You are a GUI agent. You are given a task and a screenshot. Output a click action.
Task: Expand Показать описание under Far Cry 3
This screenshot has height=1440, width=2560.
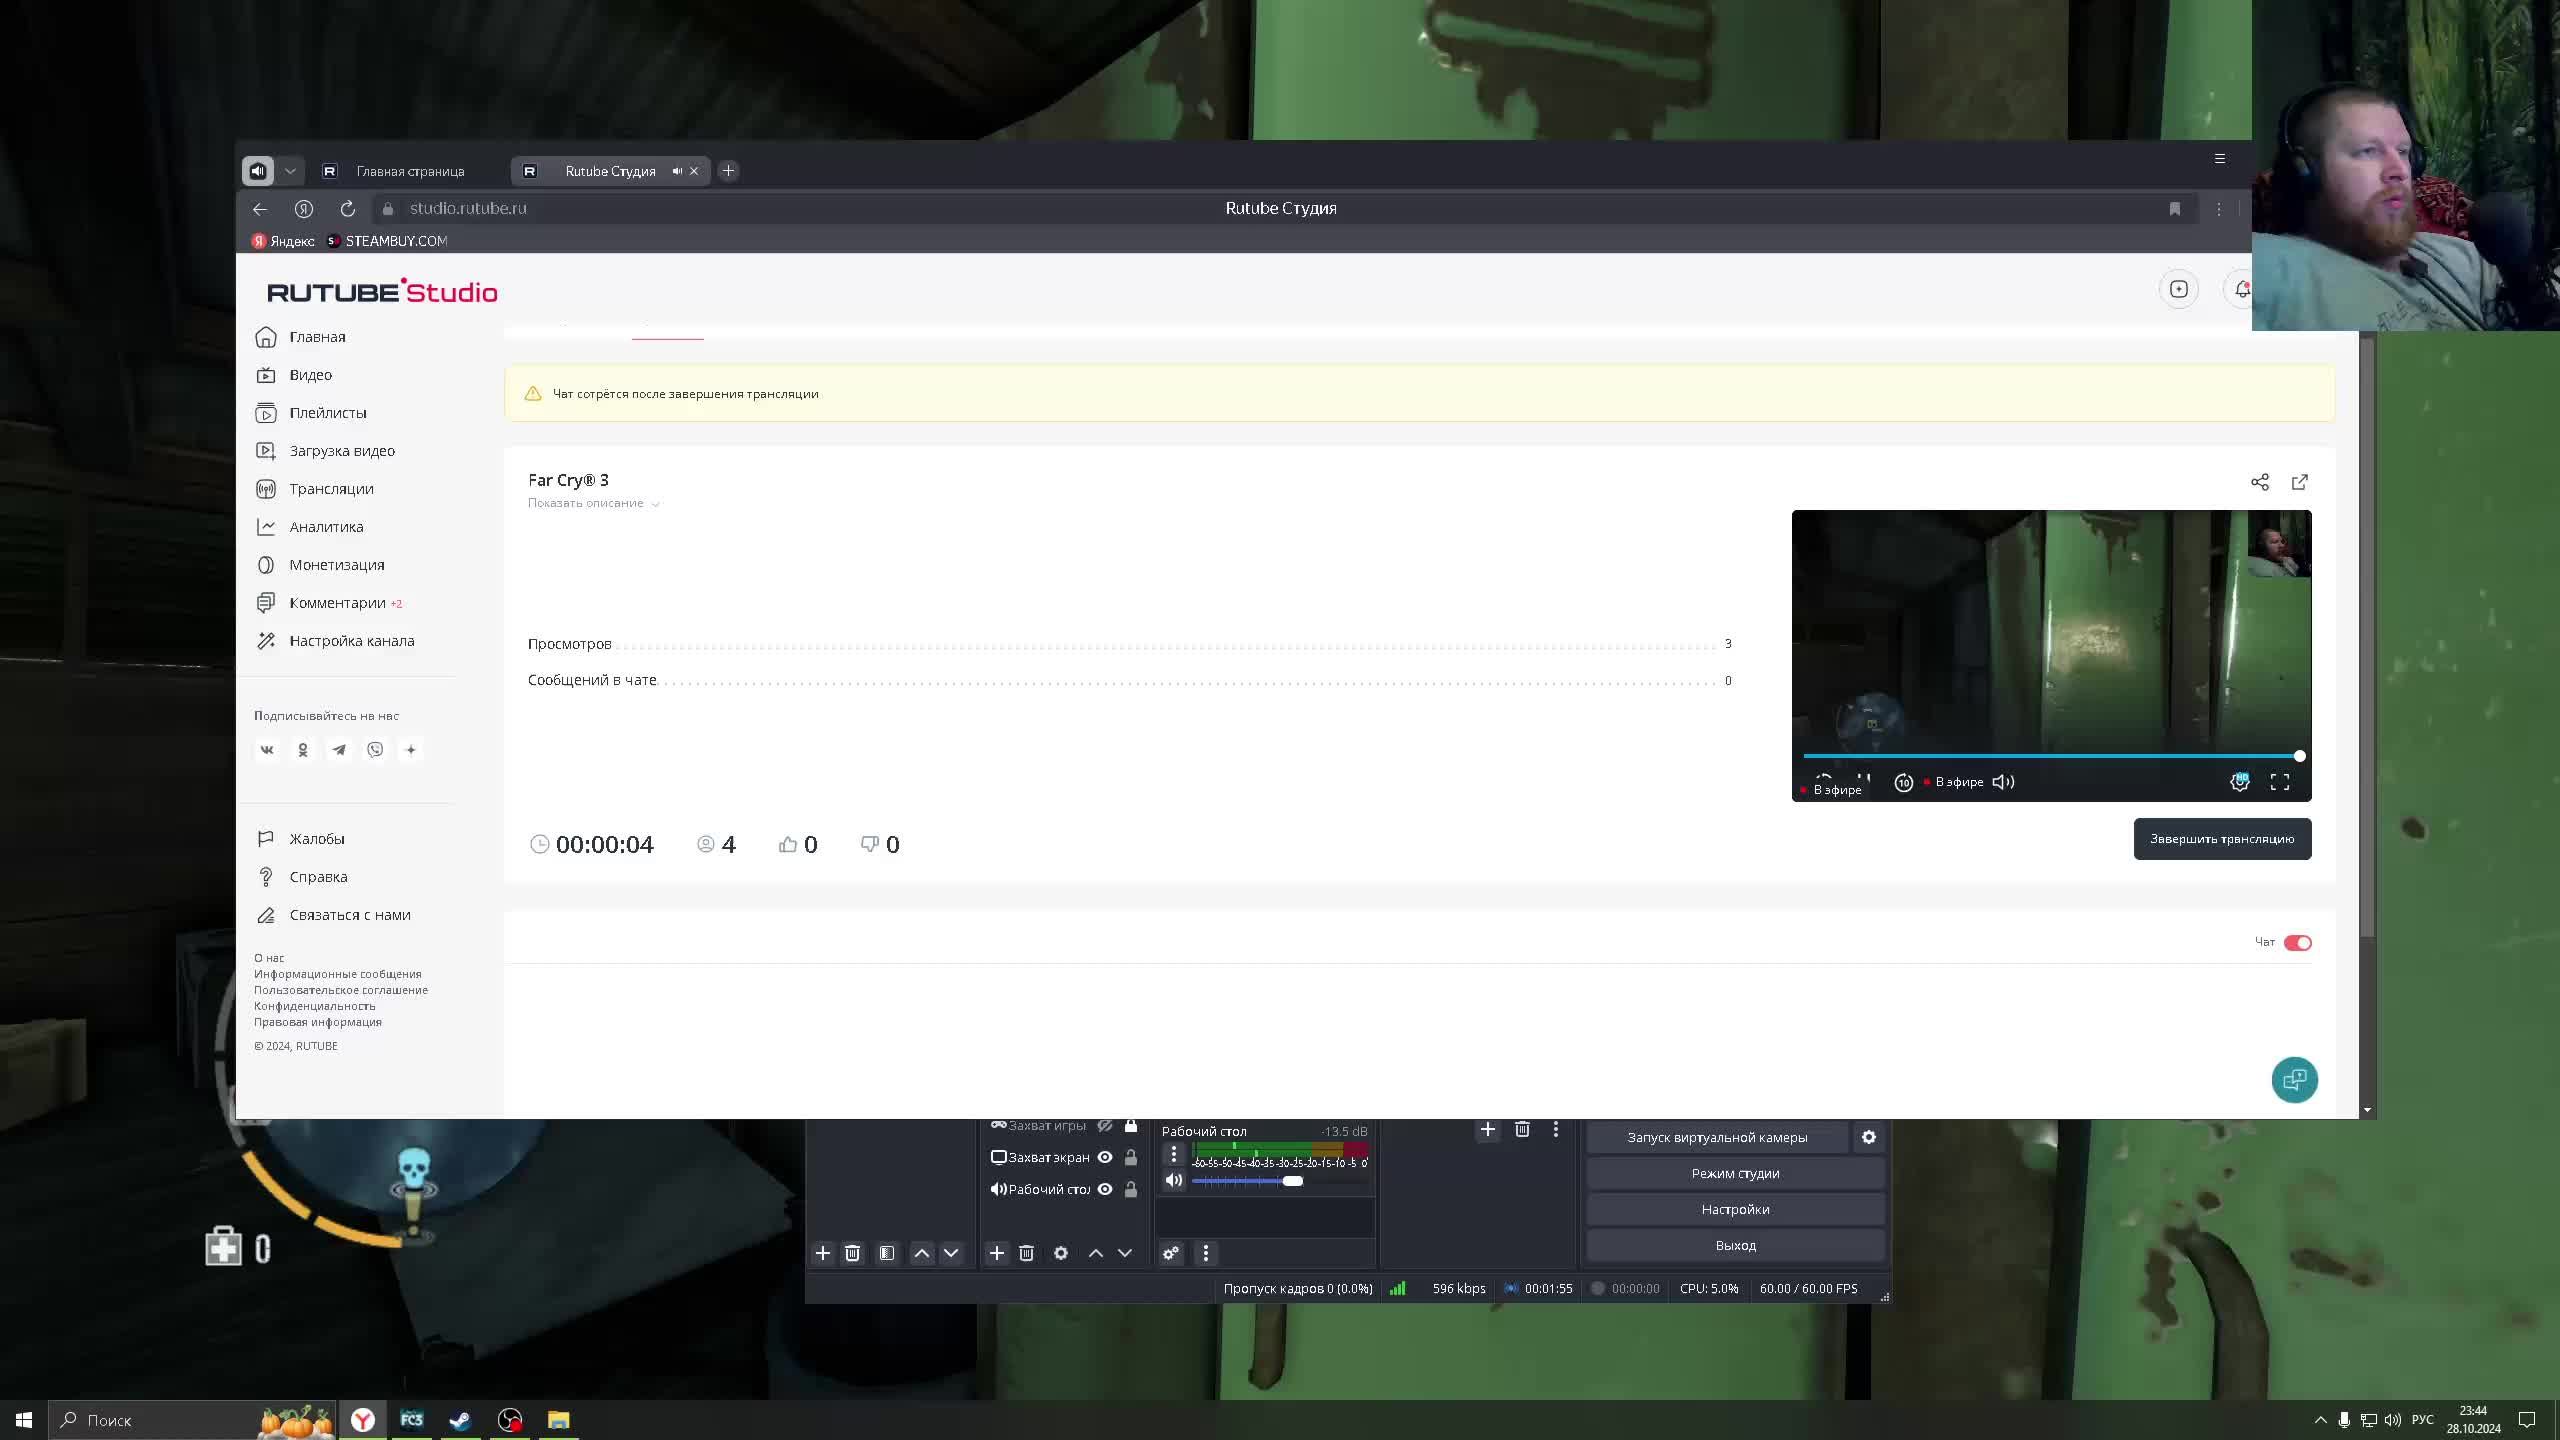pos(594,503)
